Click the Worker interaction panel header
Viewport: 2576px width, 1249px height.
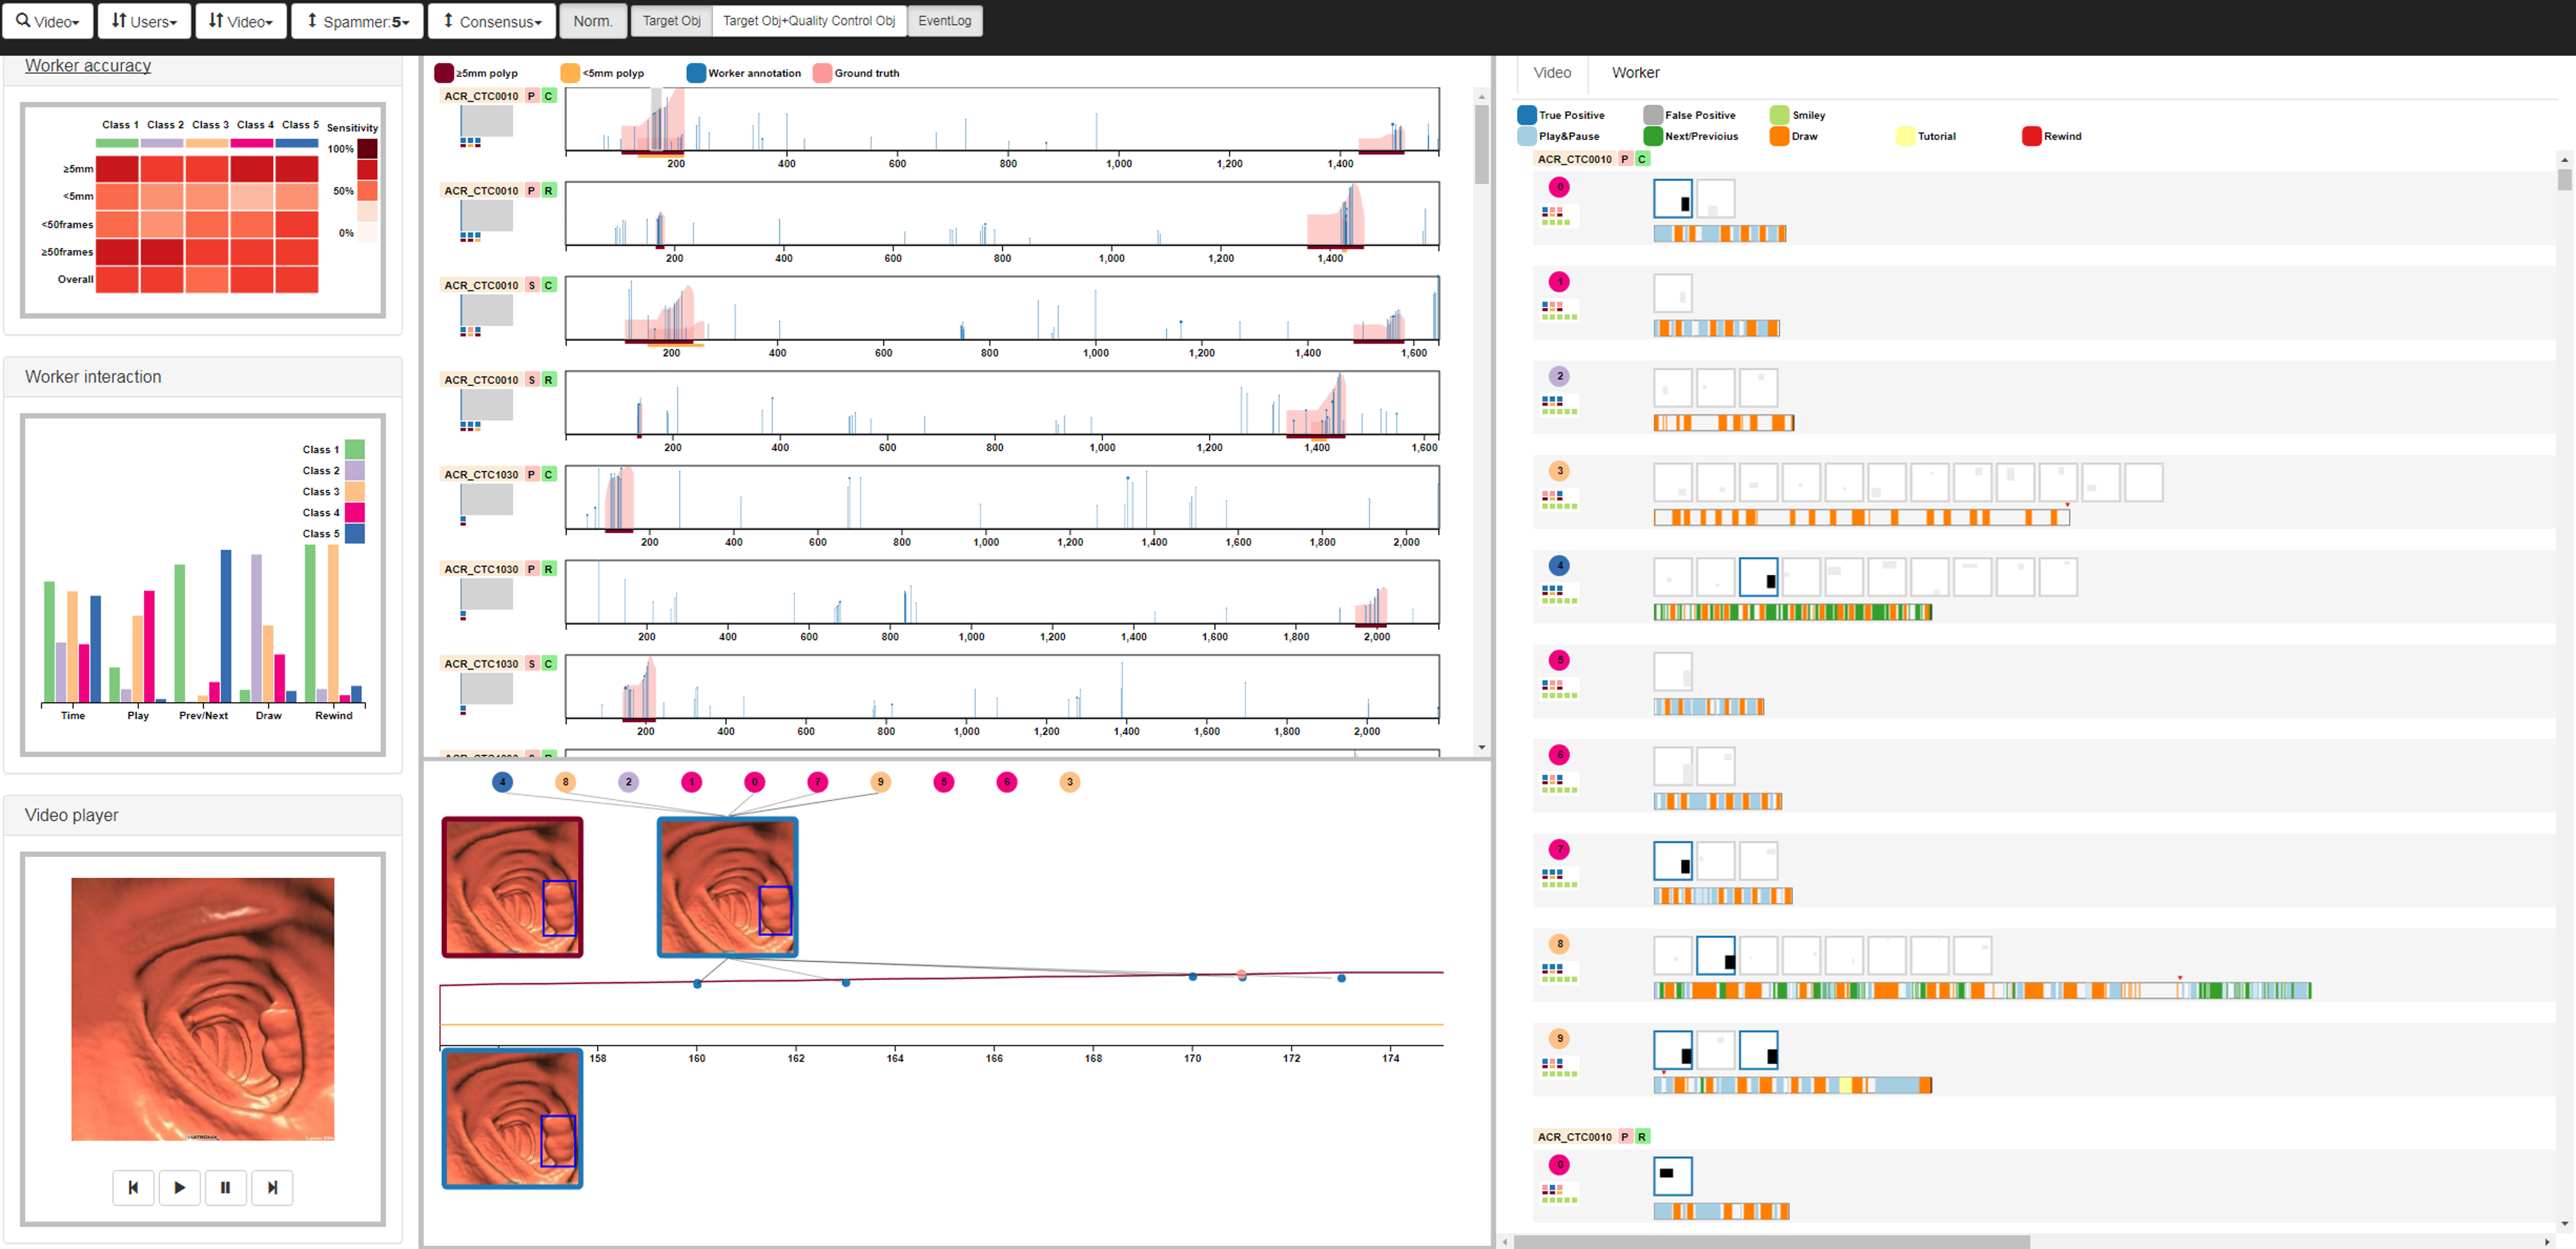pyautogui.click(x=203, y=377)
